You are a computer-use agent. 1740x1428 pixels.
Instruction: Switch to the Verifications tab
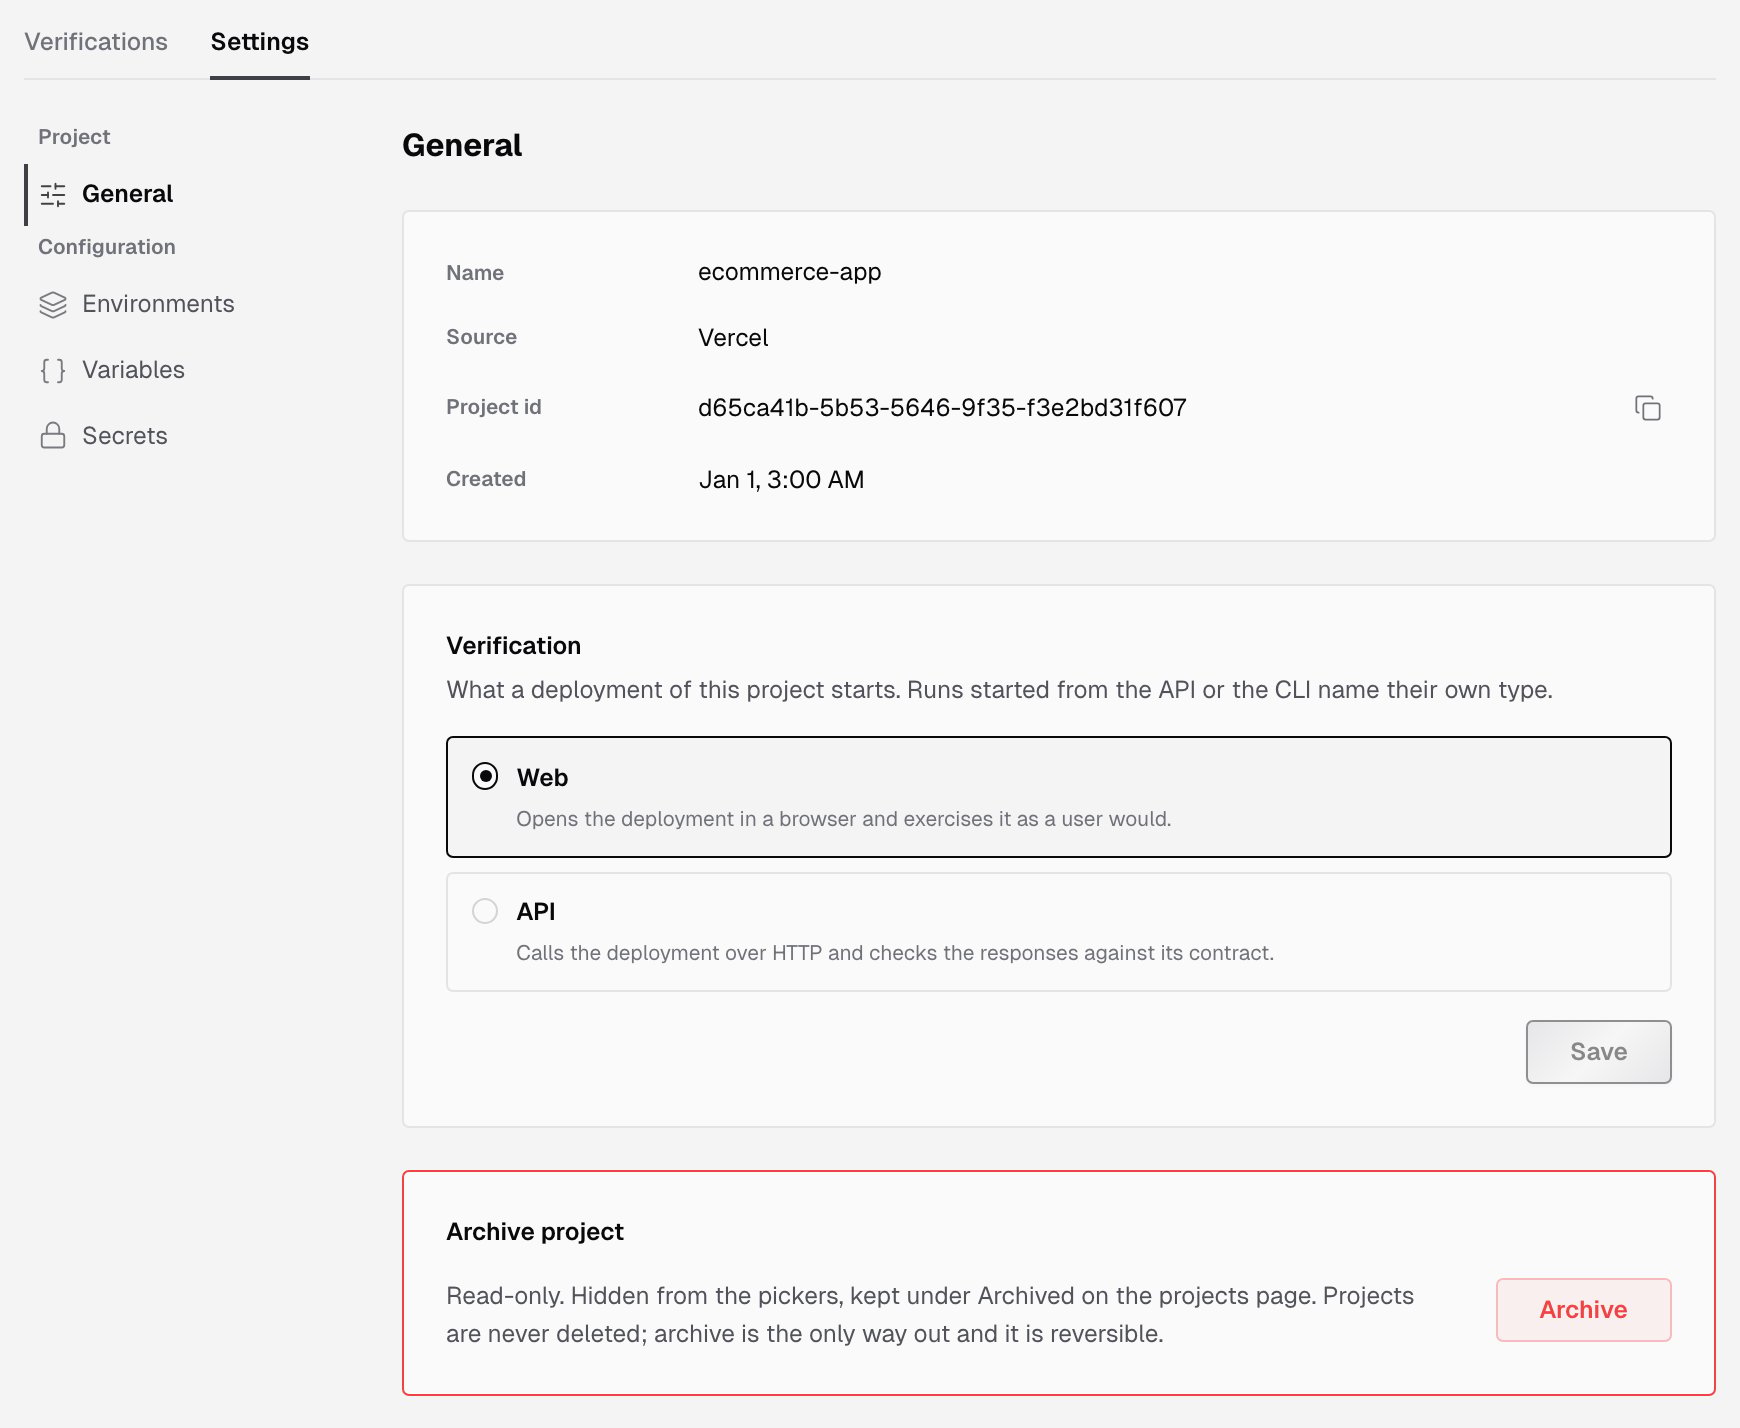(x=96, y=42)
